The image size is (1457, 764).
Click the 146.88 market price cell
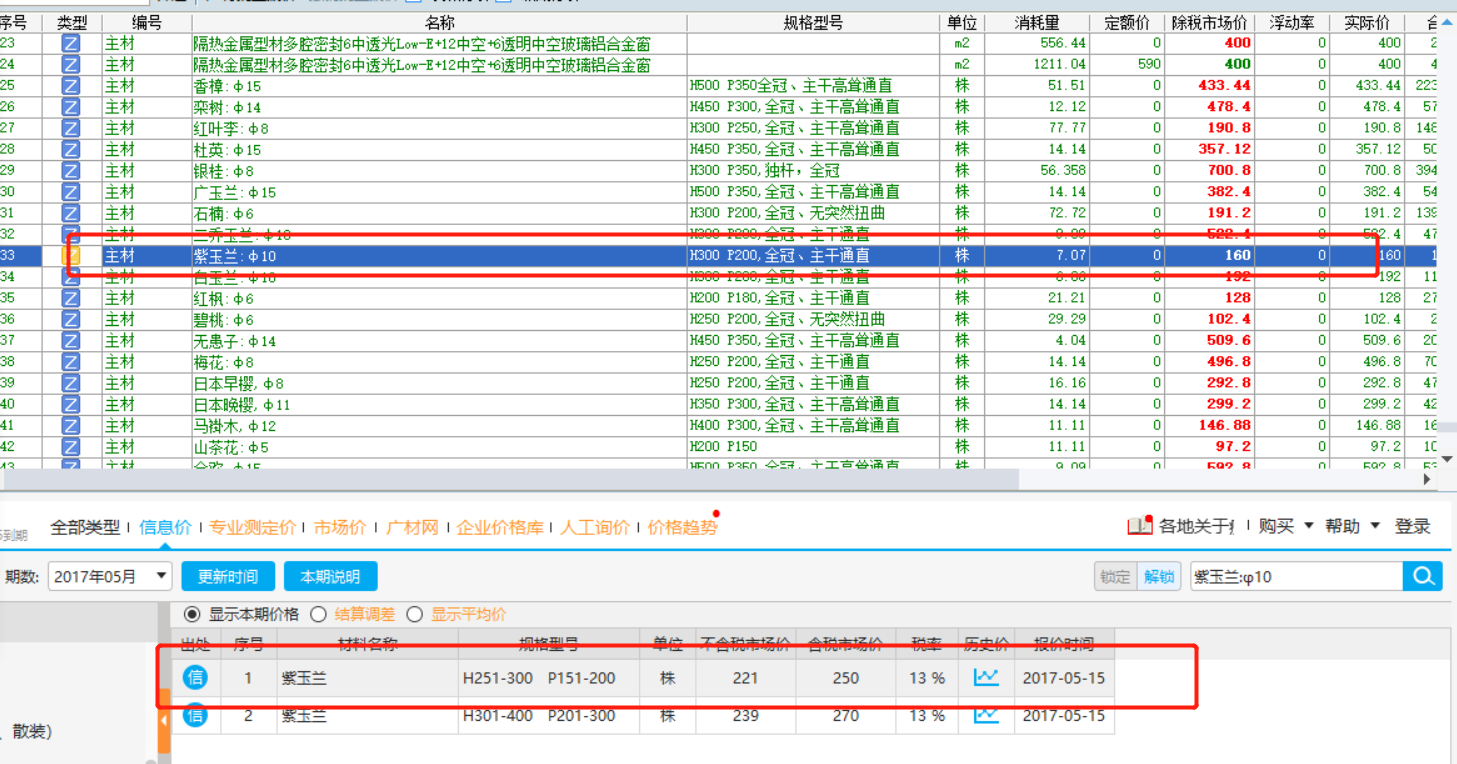(1209, 426)
